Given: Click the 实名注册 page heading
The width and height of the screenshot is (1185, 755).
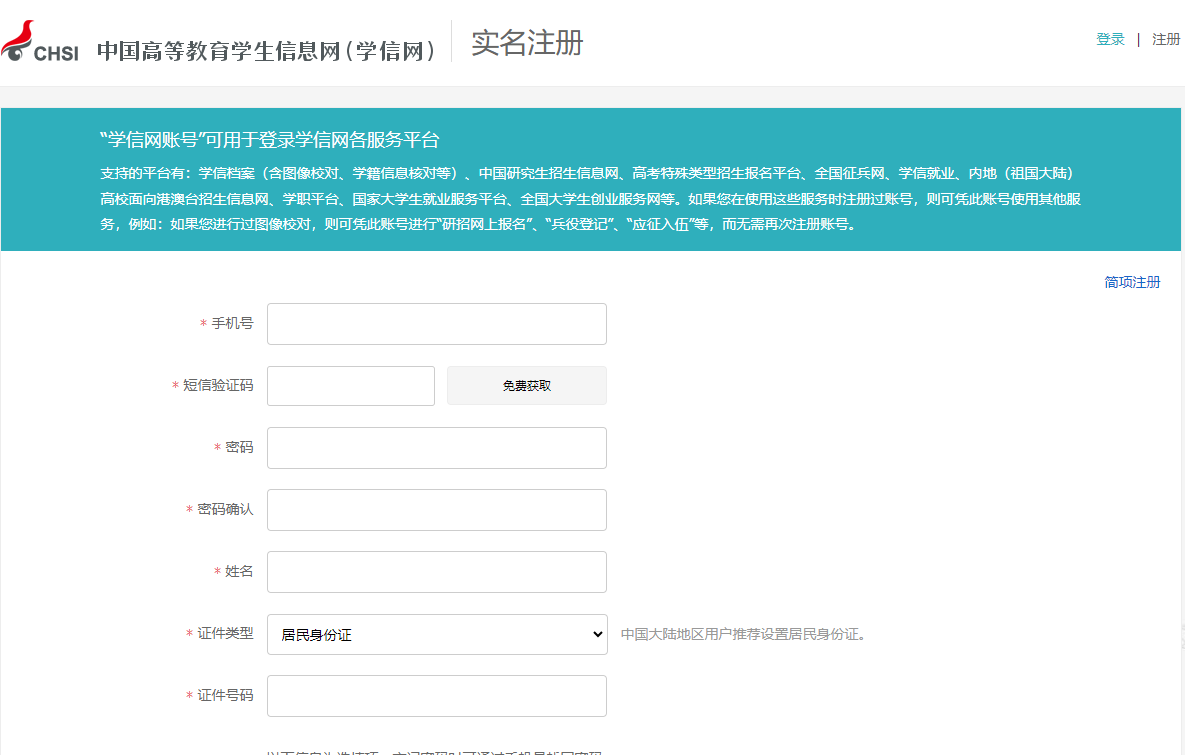Looking at the screenshot, I should pos(527,43).
